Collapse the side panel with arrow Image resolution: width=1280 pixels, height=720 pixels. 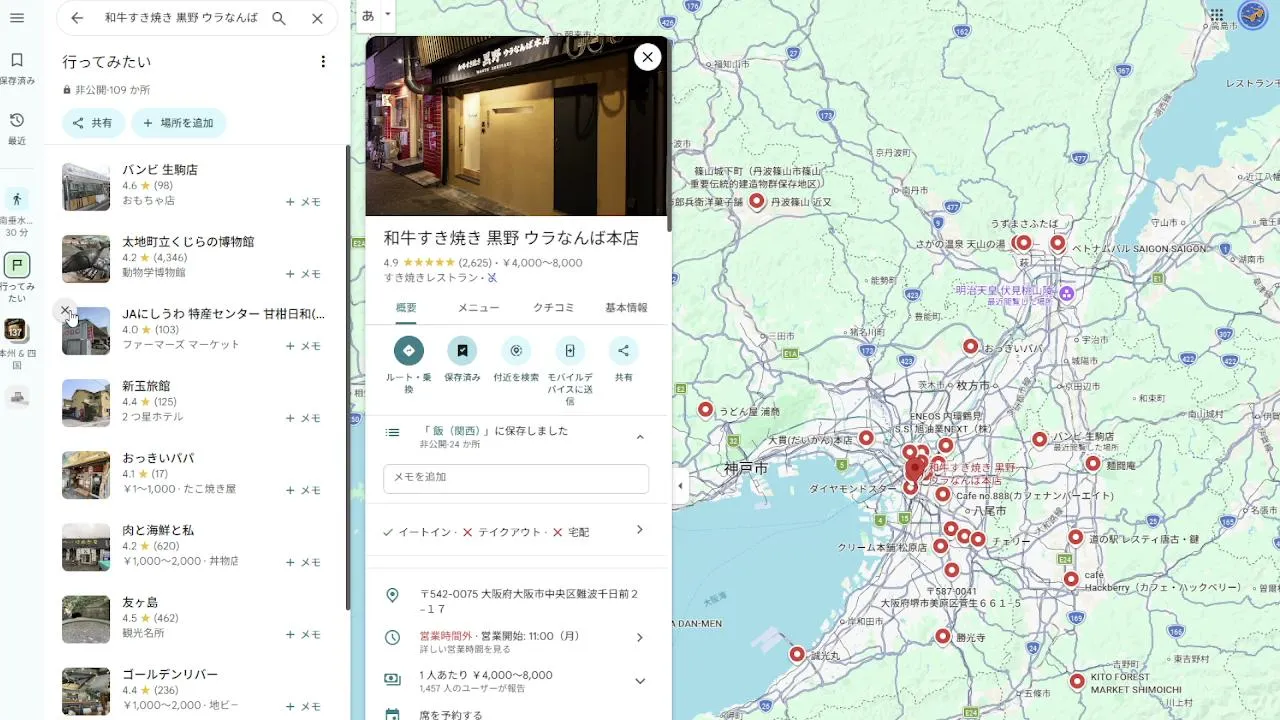coord(680,486)
